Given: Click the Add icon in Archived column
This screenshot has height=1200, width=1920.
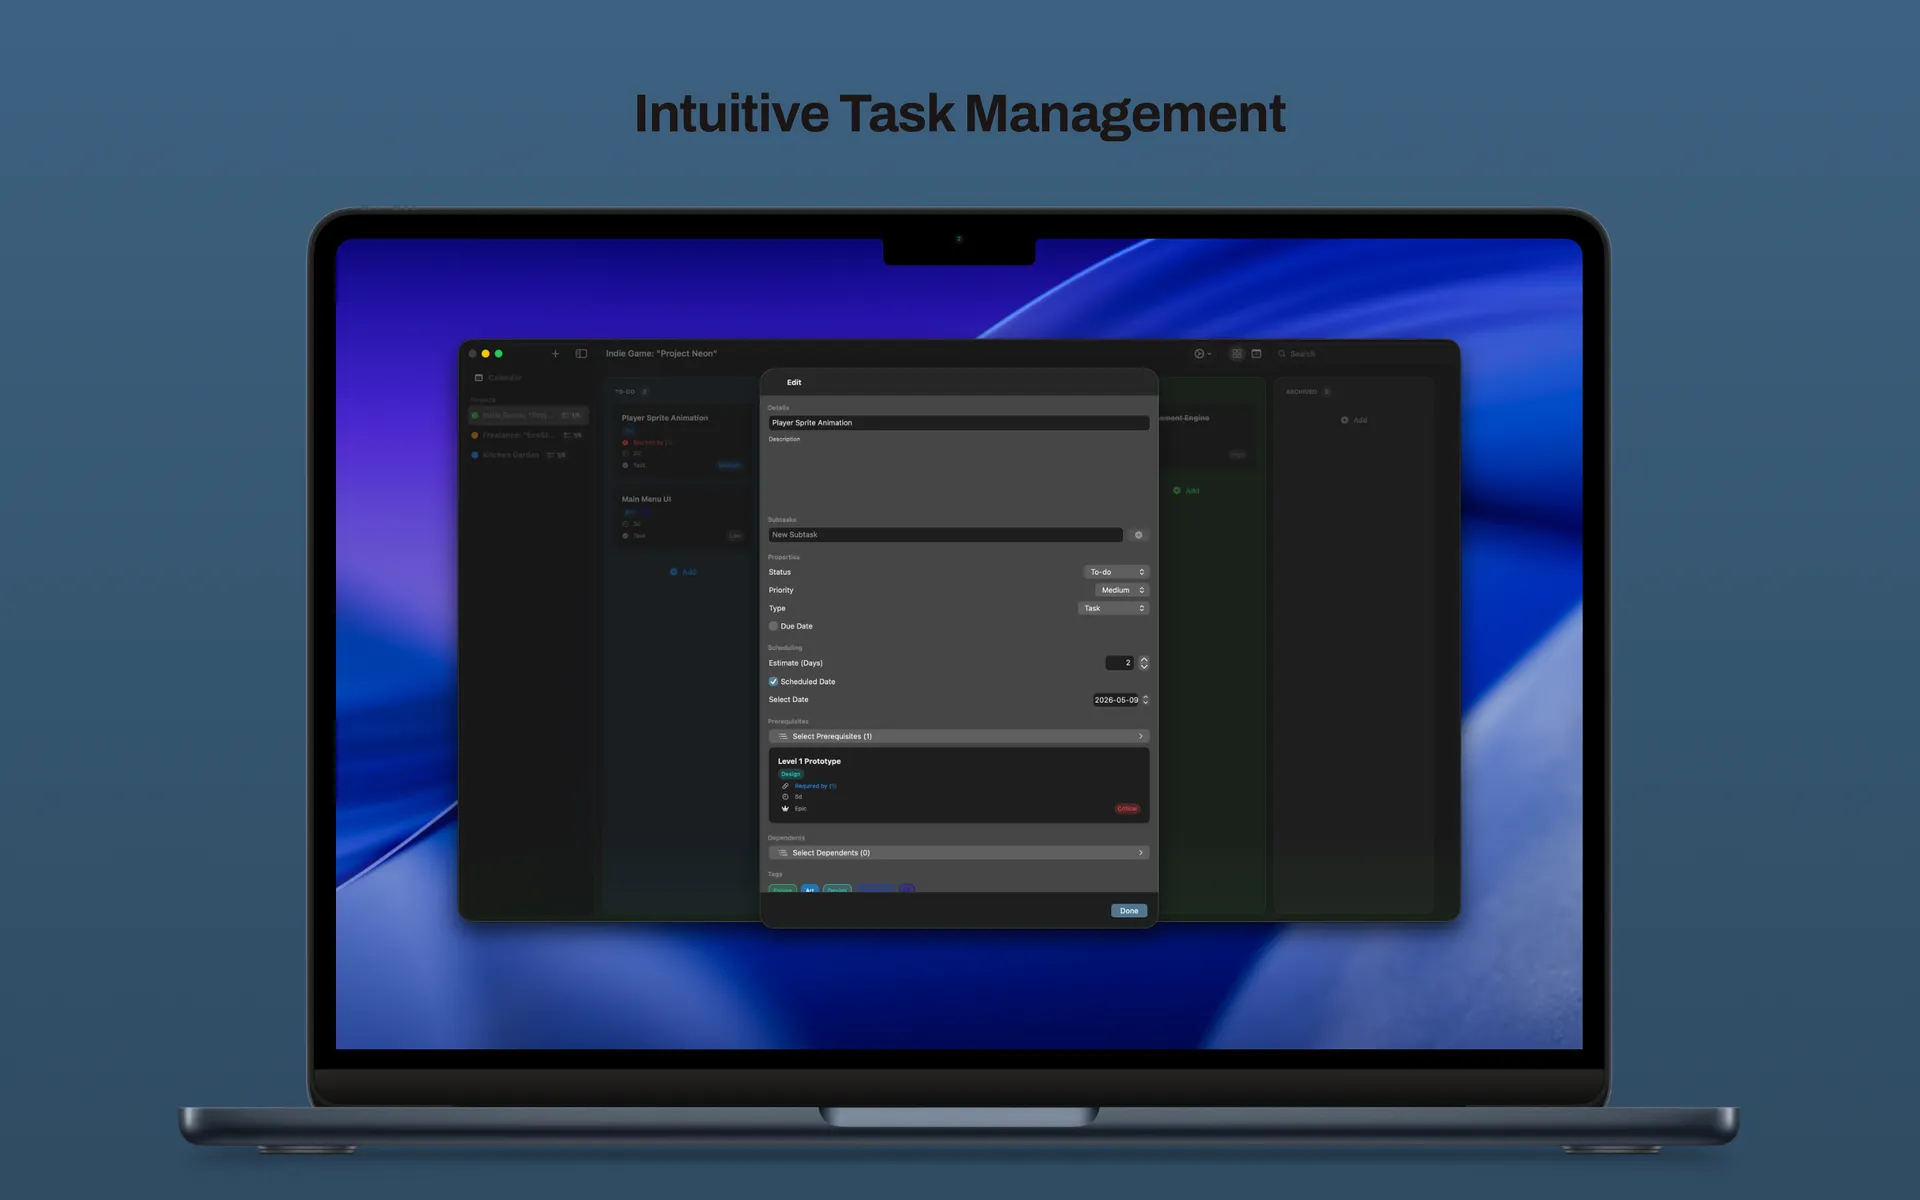Looking at the screenshot, I should tap(1344, 420).
